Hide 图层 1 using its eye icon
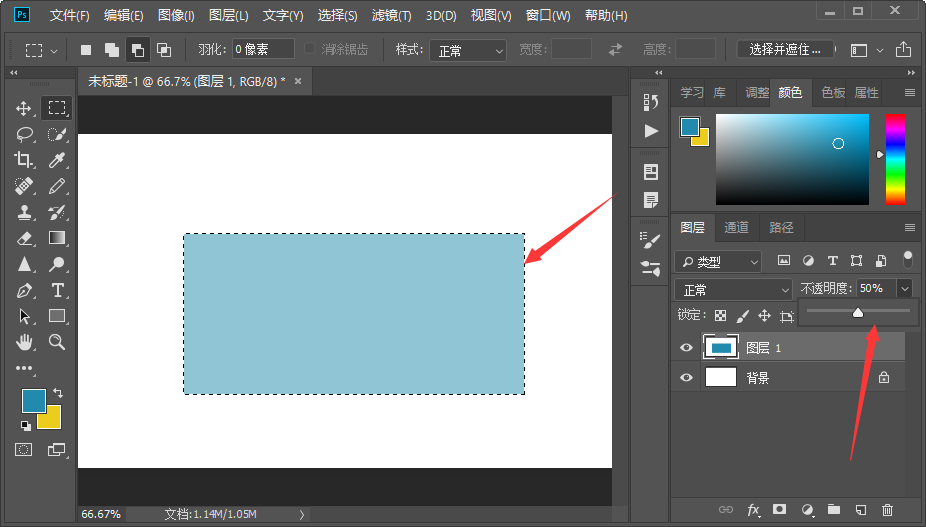 (686, 347)
